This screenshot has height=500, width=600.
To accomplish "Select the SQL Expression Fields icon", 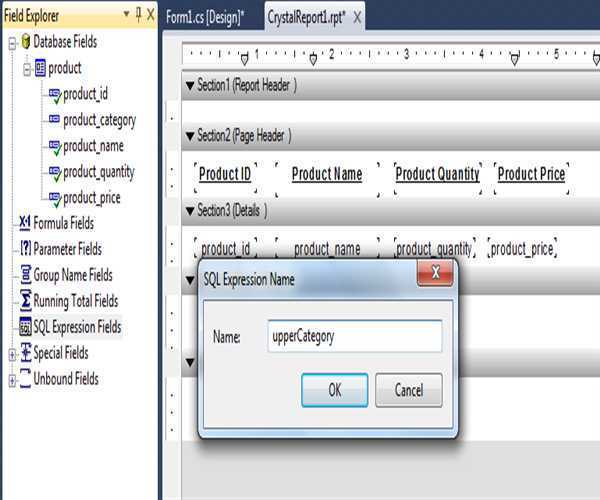I will (x=25, y=327).
